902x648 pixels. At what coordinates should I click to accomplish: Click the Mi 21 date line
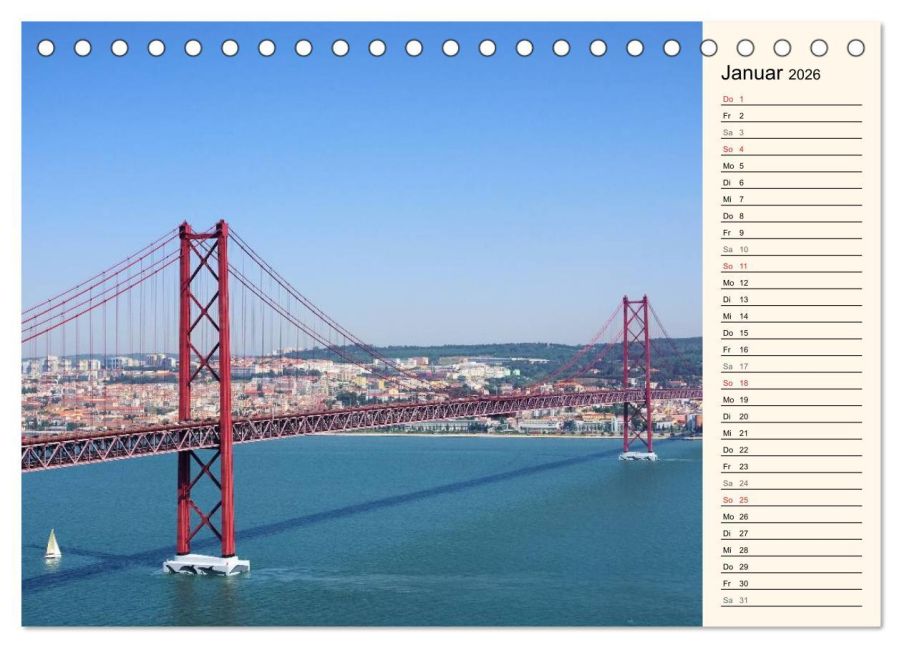(792, 433)
